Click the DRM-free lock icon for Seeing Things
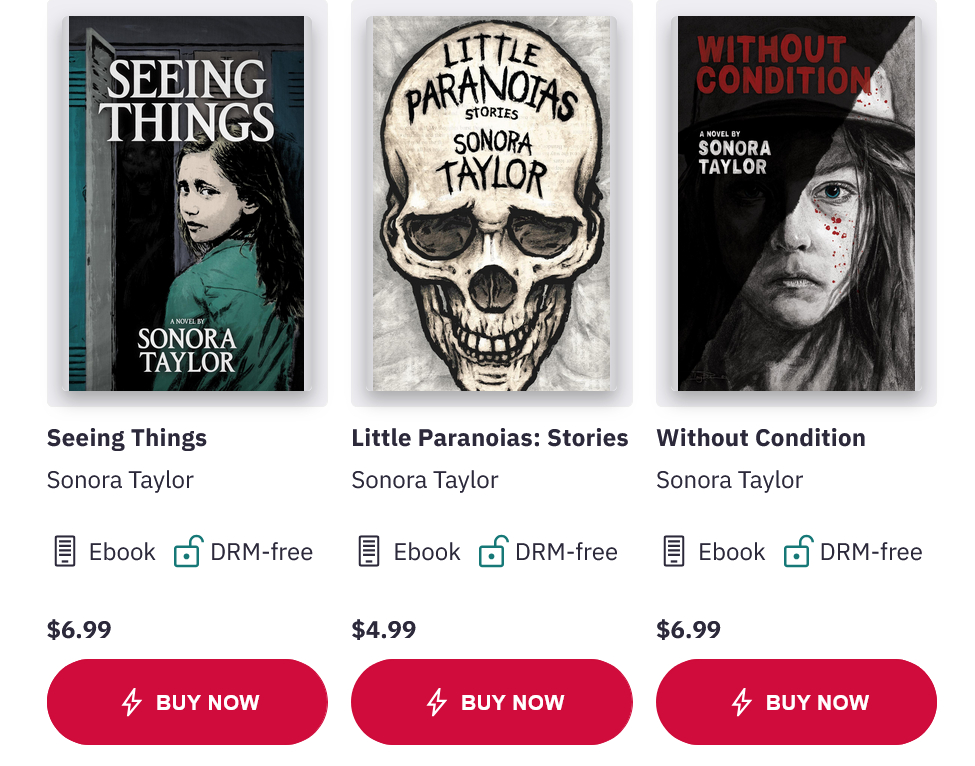 click(x=187, y=551)
